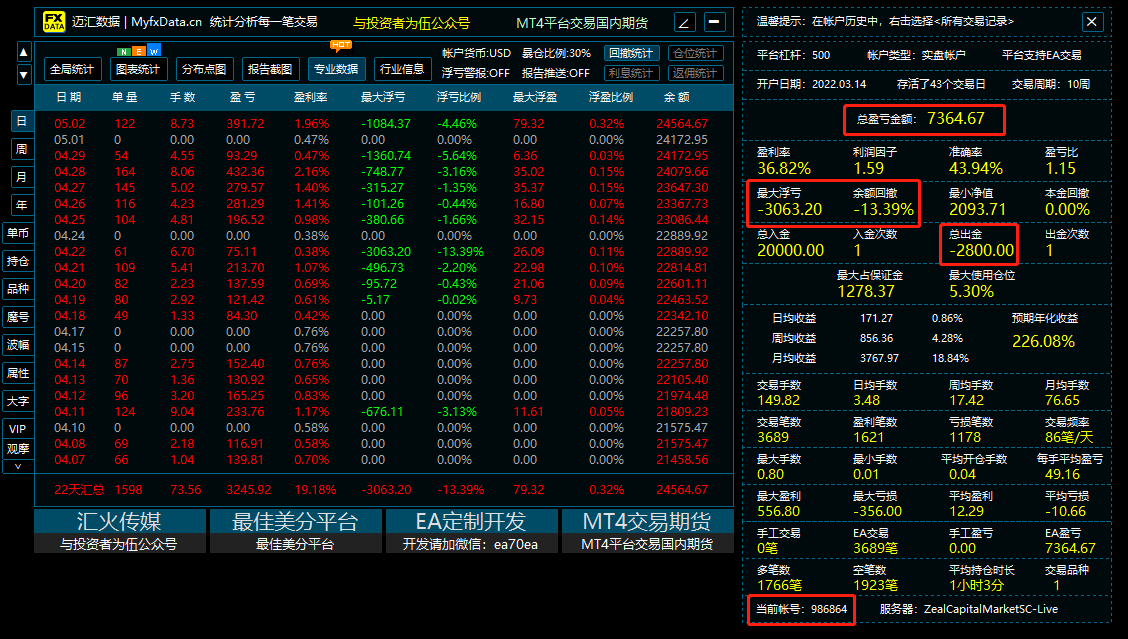Select the 日 daily view button

pyautogui.click(x=22, y=121)
